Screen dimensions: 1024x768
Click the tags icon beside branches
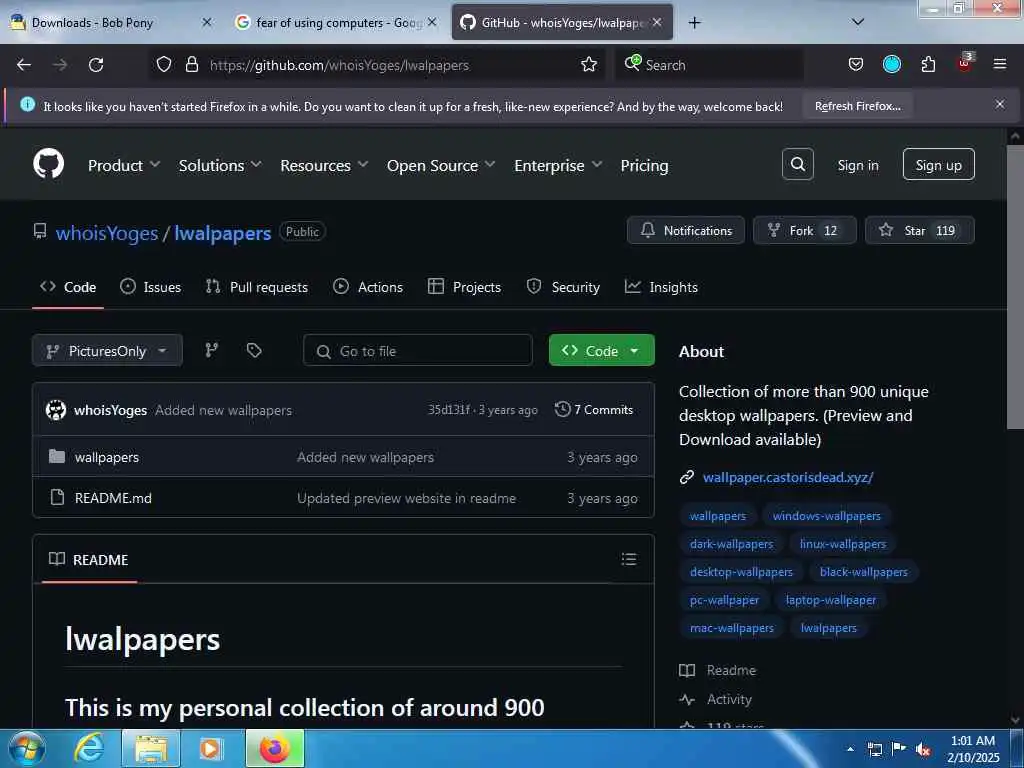[x=254, y=351]
